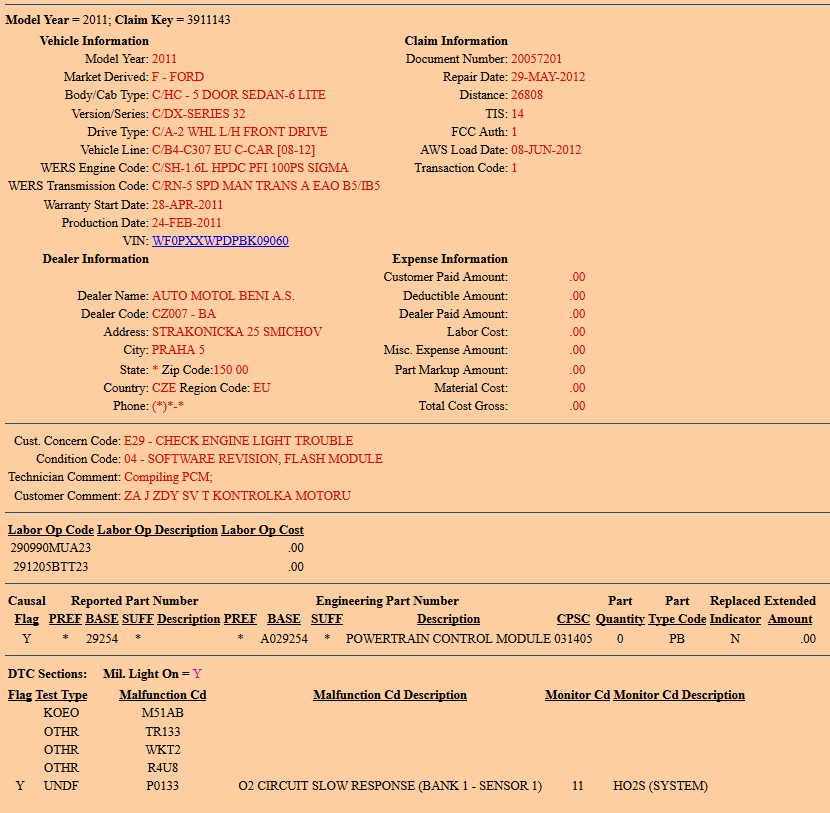Click the Malfunction Cd Description header
830x813 pixels.
coord(390,695)
